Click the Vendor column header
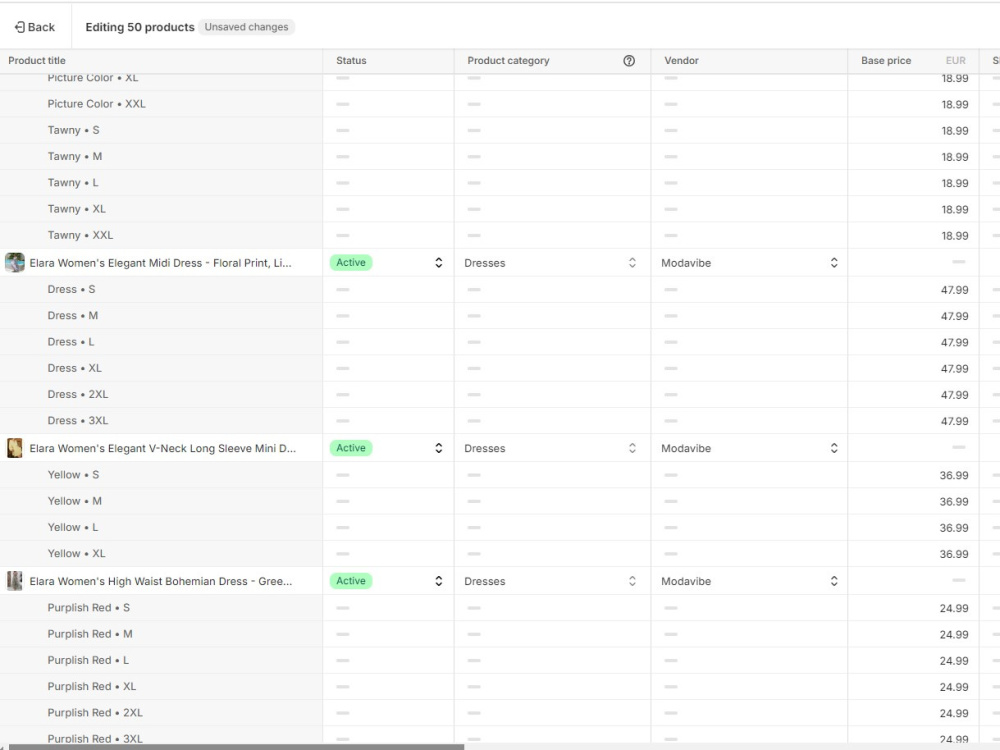Viewport: 1000px width, 750px height. (x=681, y=61)
